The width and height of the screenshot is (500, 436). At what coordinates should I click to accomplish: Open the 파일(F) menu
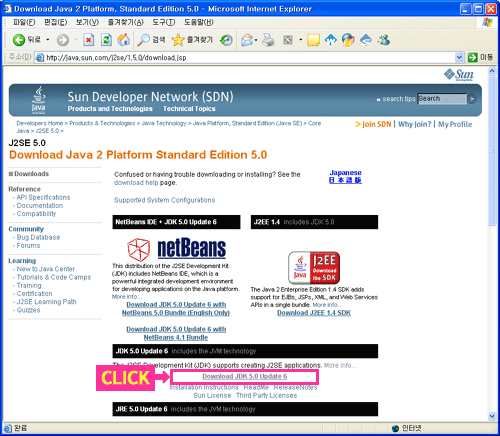(x=24, y=22)
